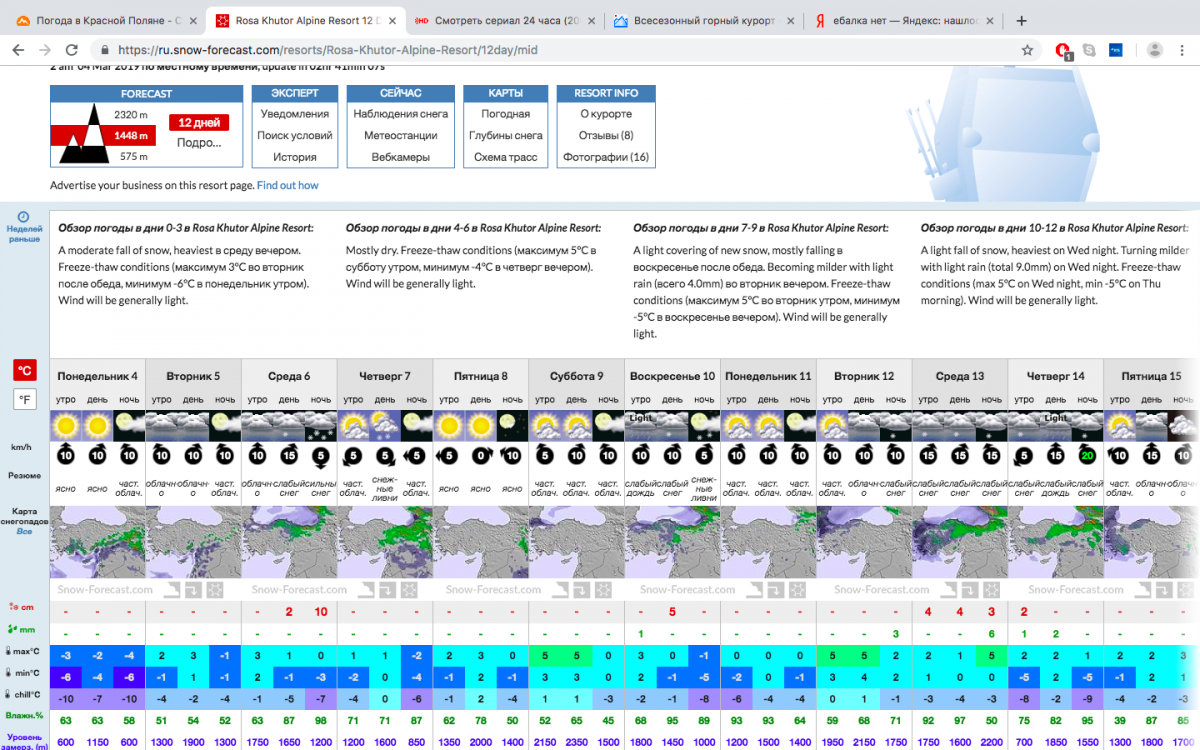This screenshot has height=750, width=1200.
Task: Open the Chrome profile avatar
Action: 1155,50
